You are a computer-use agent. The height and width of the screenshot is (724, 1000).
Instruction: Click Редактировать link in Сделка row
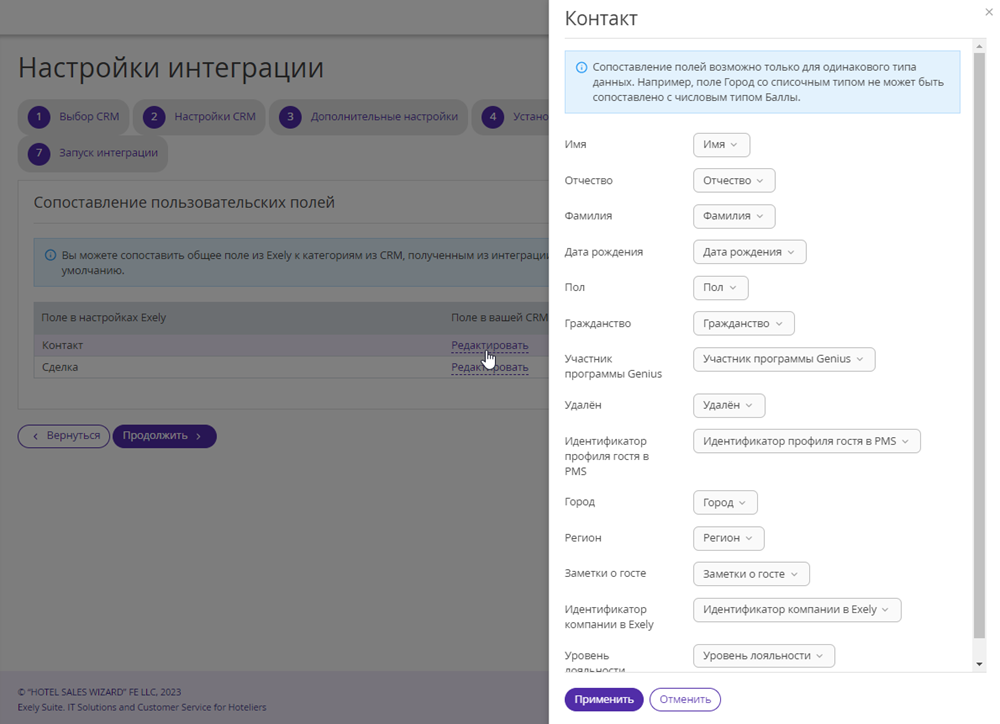[490, 367]
